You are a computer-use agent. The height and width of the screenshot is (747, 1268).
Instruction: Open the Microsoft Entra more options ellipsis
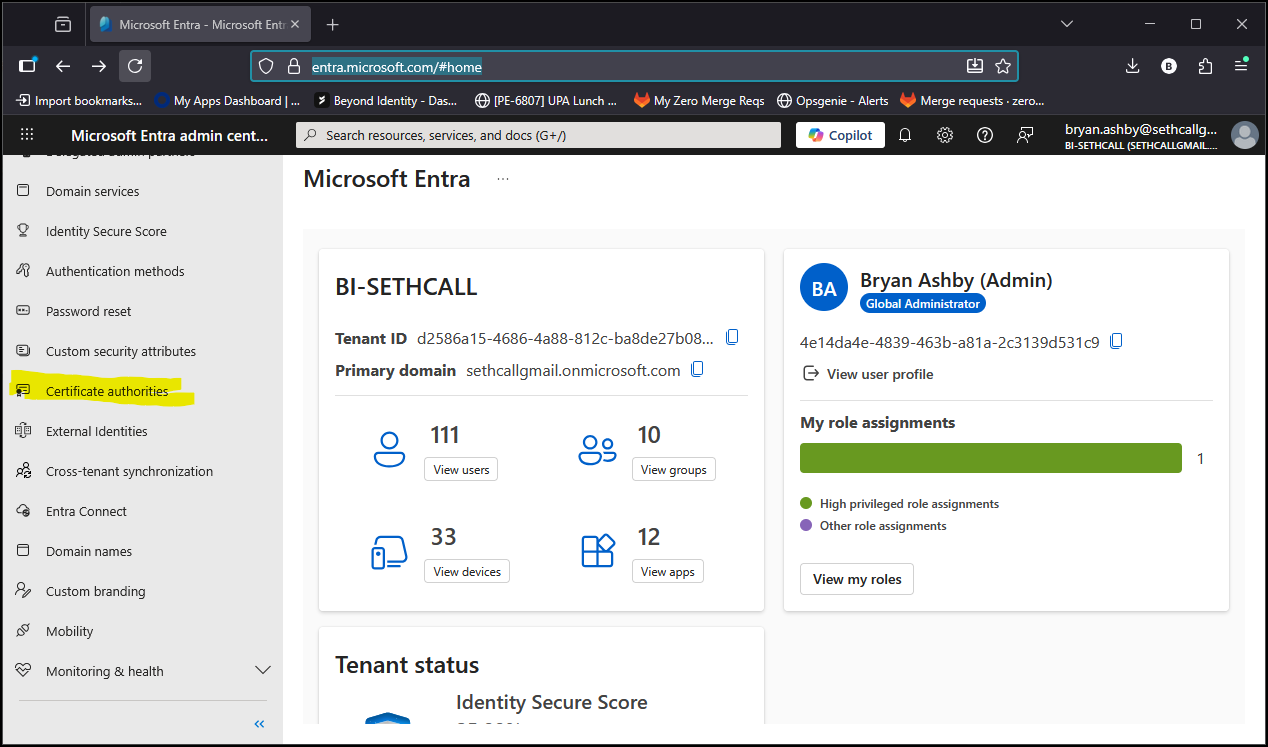pyautogui.click(x=503, y=179)
